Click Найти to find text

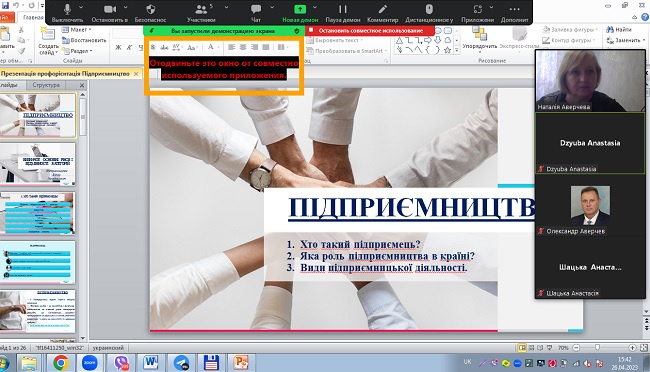click(x=619, y=29)
